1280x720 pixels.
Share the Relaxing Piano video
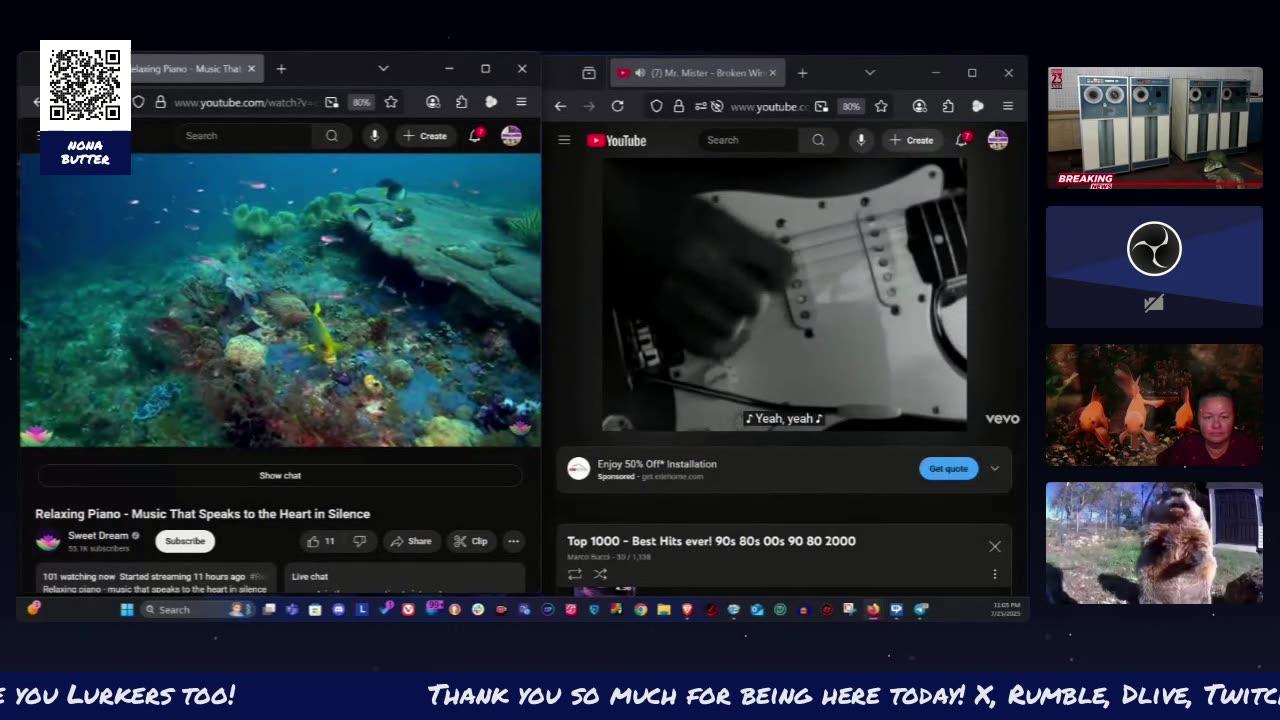coord(411,541)
